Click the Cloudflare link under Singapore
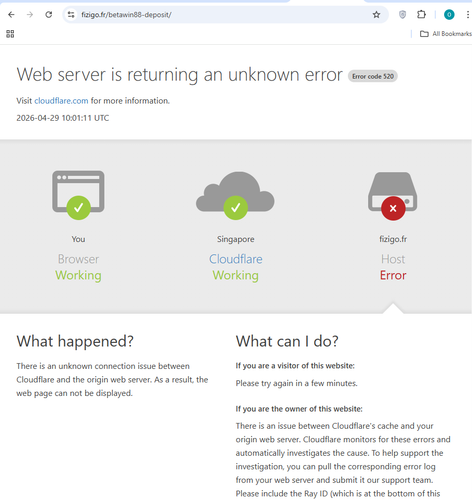 [x=236, y=259]
